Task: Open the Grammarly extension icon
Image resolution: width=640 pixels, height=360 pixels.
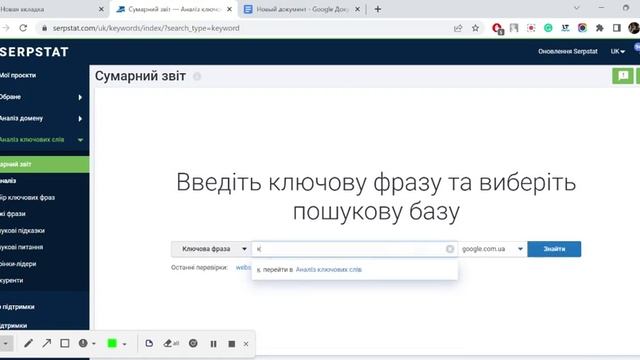Action: 548,28
